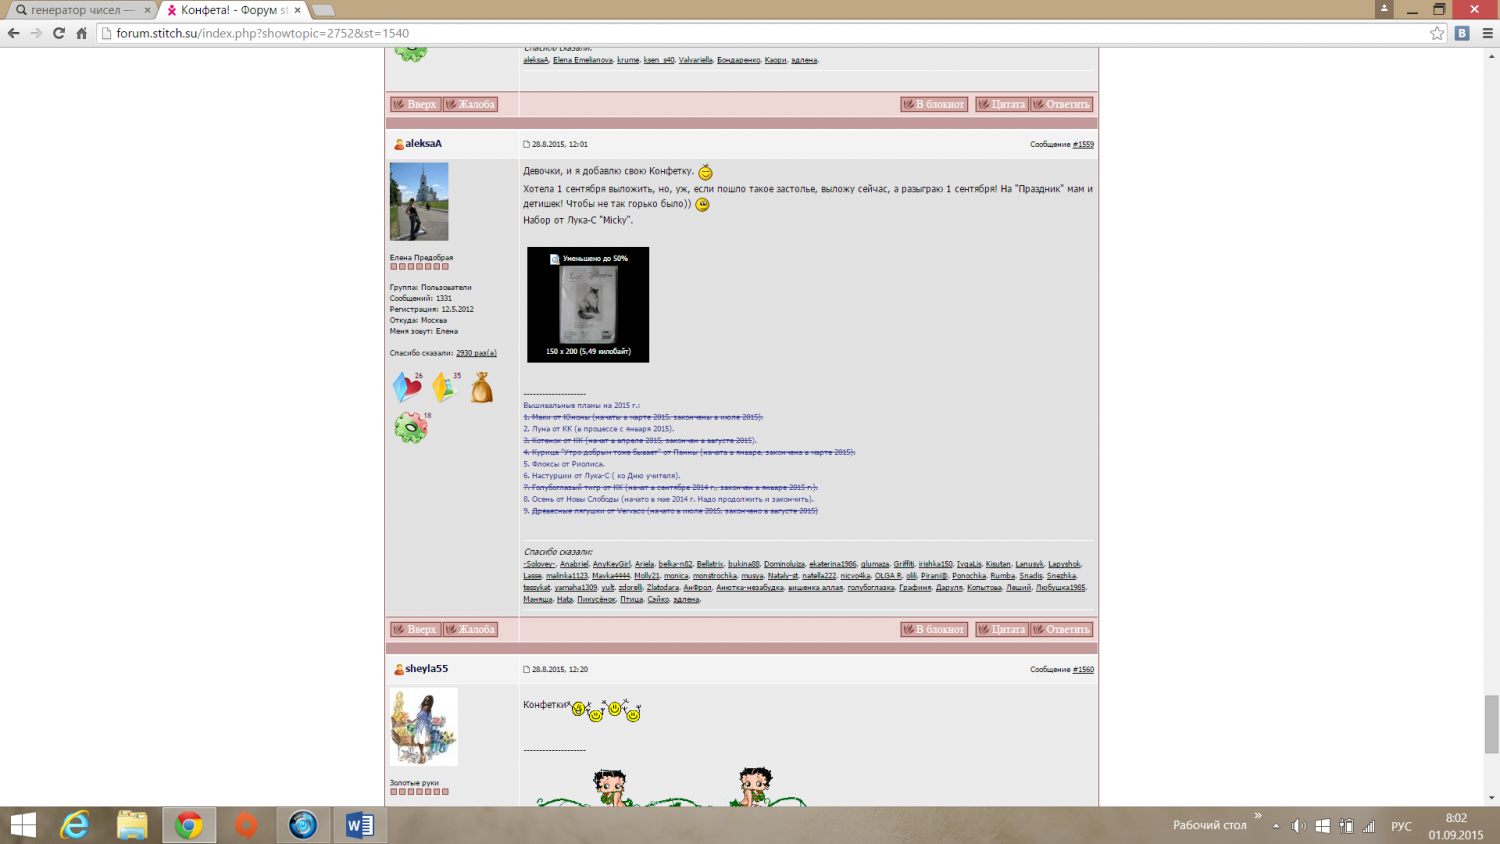Click the green gear award icon with 18
This screenshot has height=844, width=1500.
410,428
